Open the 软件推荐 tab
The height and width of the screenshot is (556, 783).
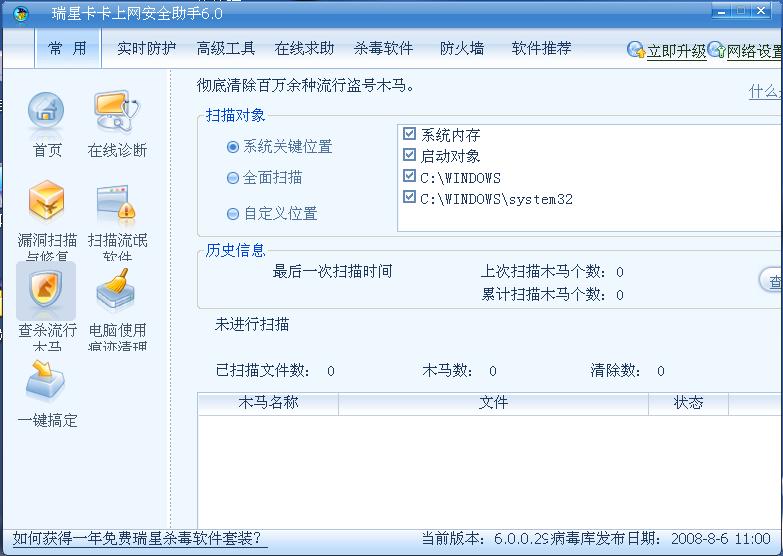click(x=541, y=48)
